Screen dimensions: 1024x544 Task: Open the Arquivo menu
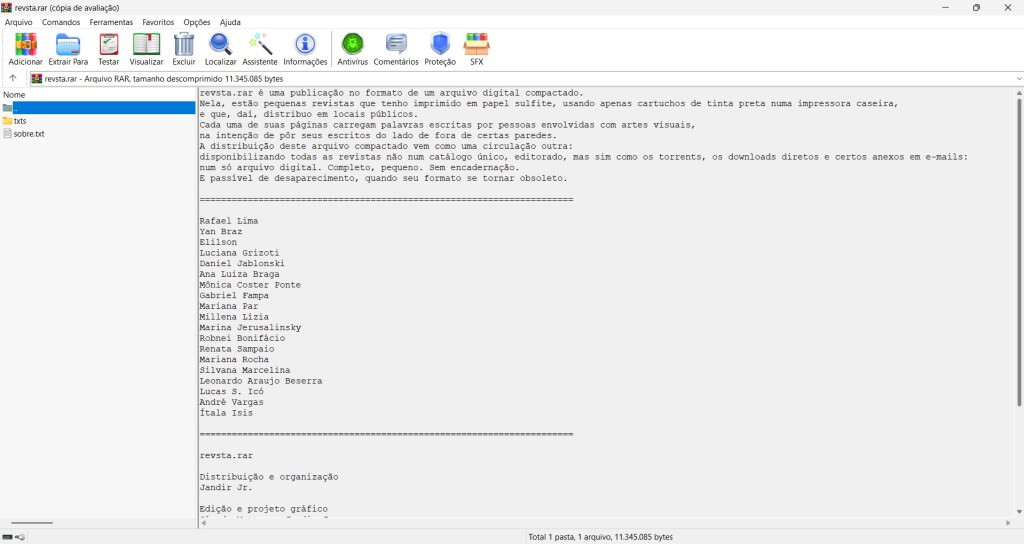(x=19, y=22)
